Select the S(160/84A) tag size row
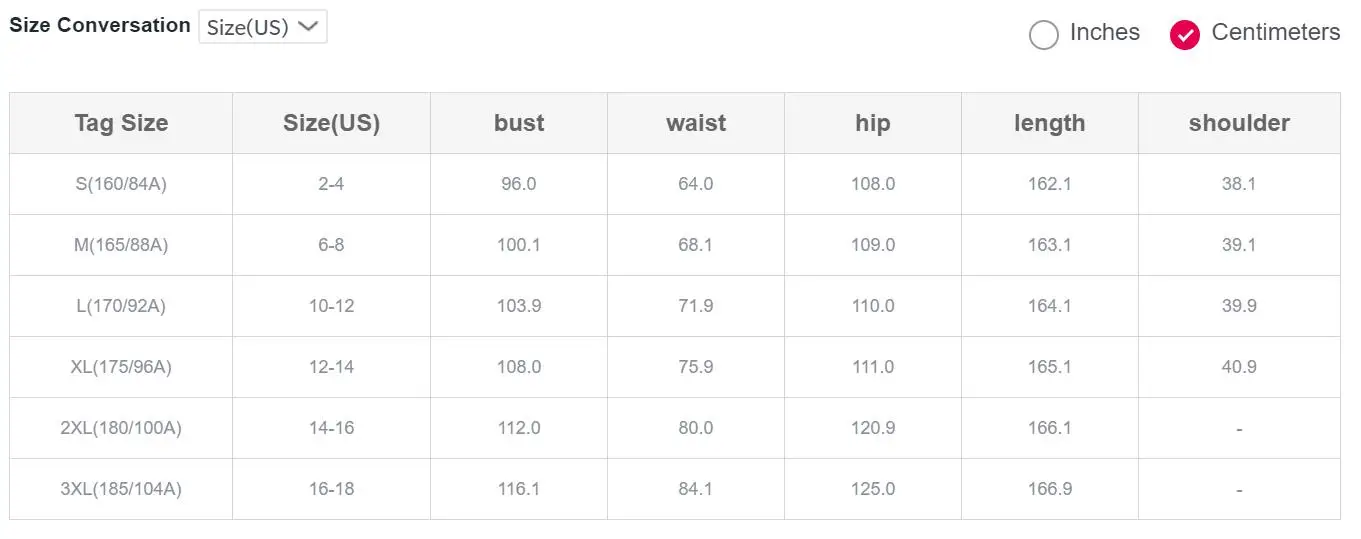 [675, 184]
